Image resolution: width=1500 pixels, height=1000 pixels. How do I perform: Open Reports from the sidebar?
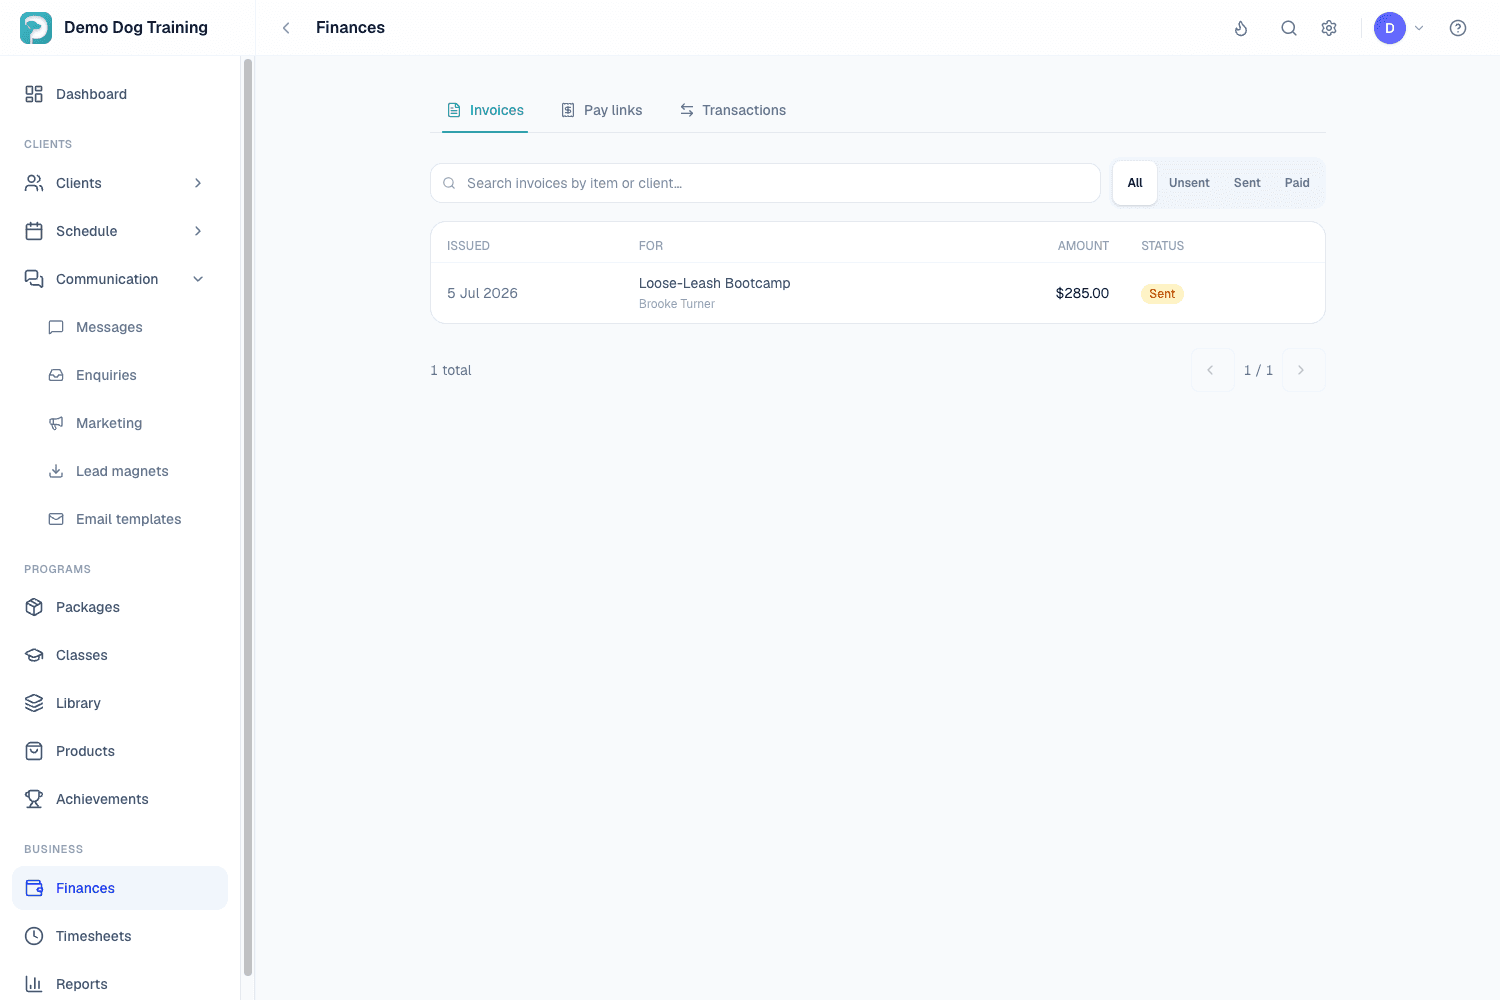coord(120,984)
